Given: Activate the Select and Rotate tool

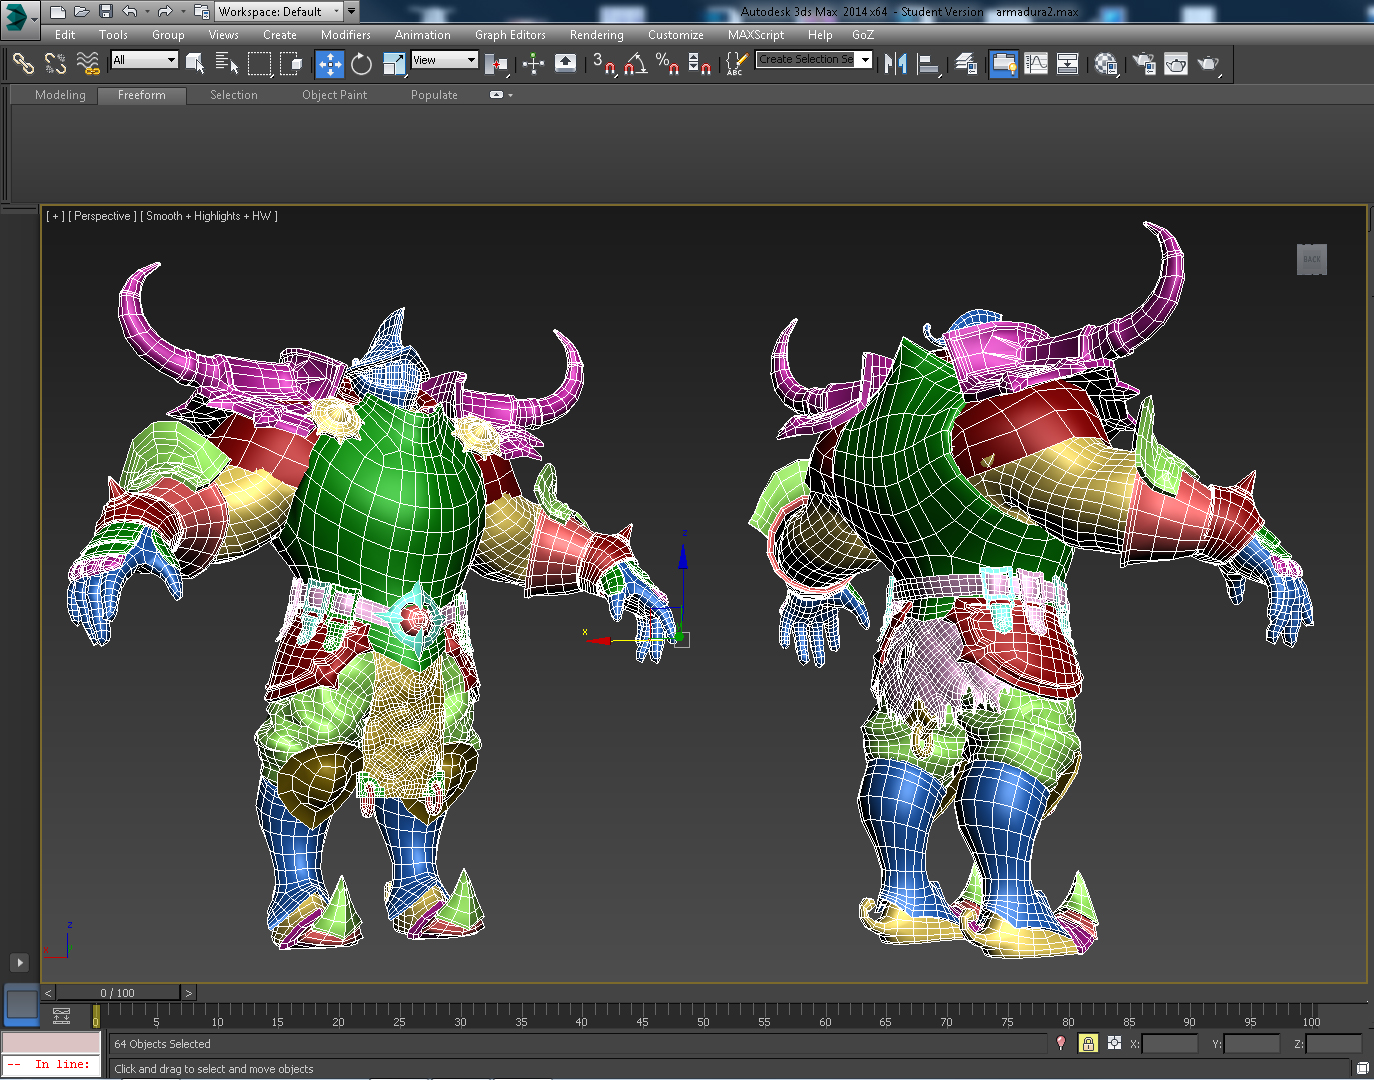Looking at the screenshot, I should point(362,64).
